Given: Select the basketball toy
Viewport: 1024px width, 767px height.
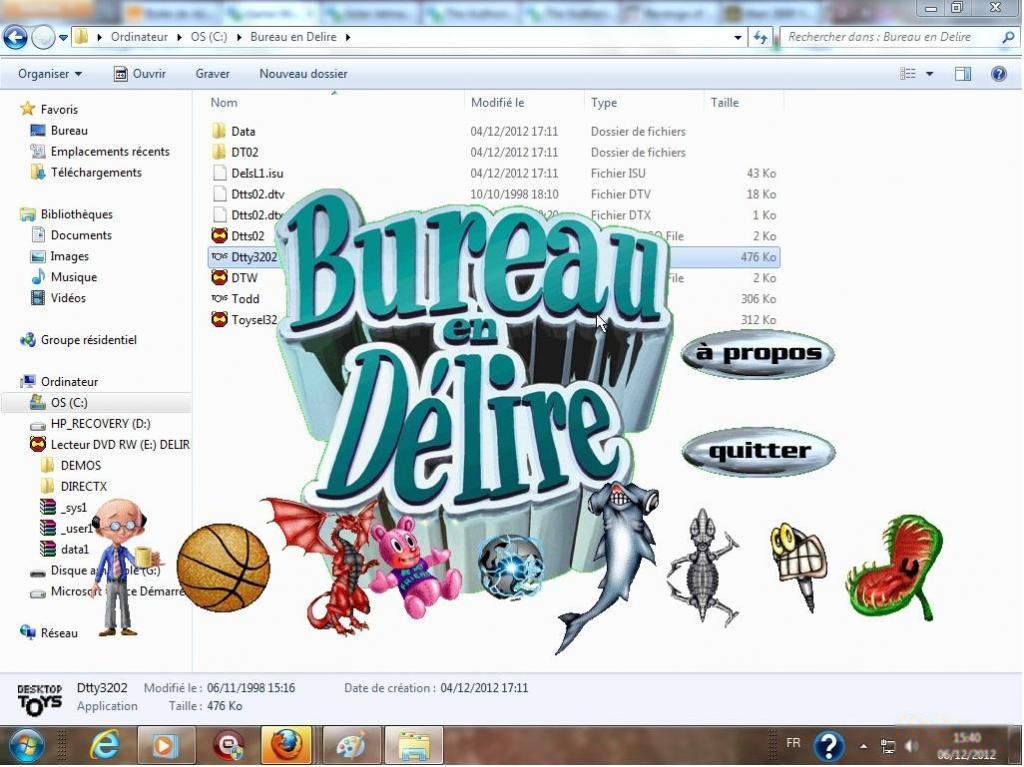Looking at the screenshot, I should pos(223,568).
